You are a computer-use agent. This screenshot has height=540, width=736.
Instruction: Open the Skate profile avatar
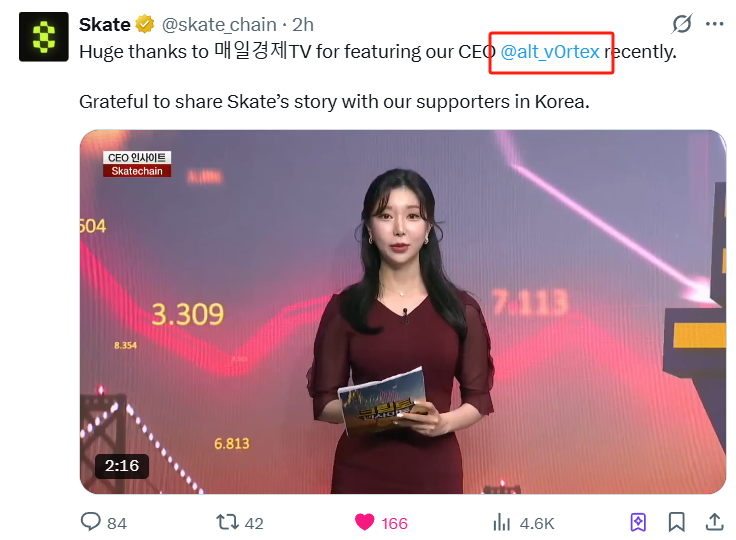point(44,37)
